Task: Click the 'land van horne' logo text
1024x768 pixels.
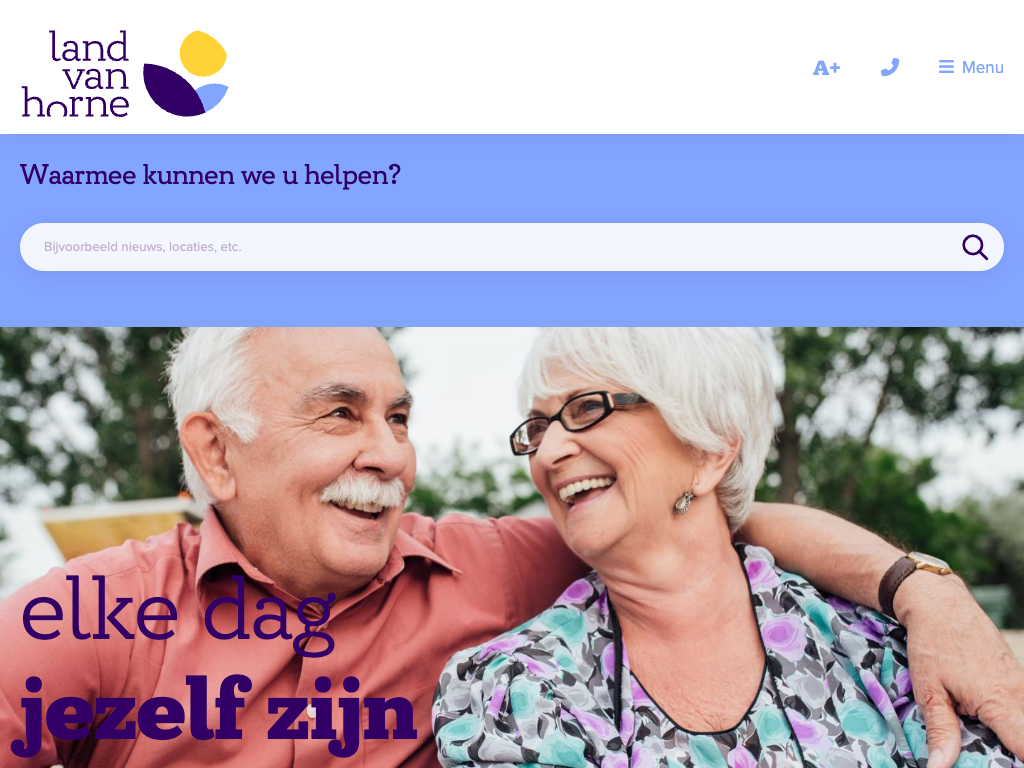Action: click(x=76, y=74)
